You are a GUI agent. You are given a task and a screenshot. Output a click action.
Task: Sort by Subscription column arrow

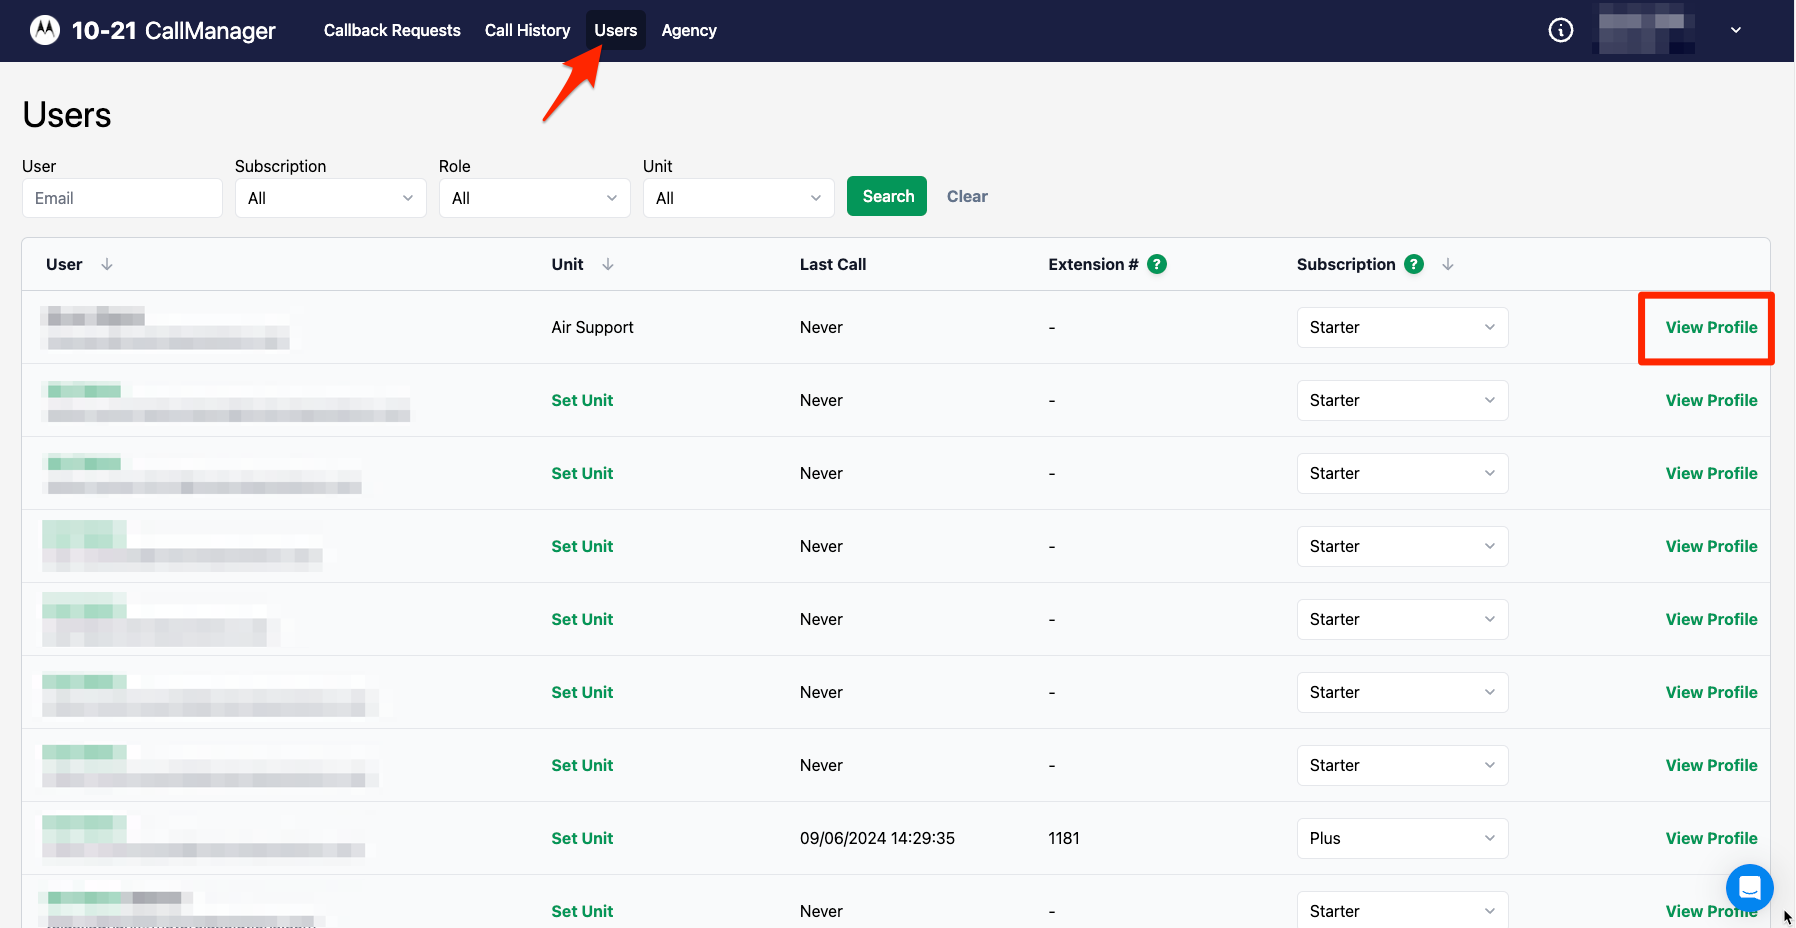click(x=1448, y=264)
